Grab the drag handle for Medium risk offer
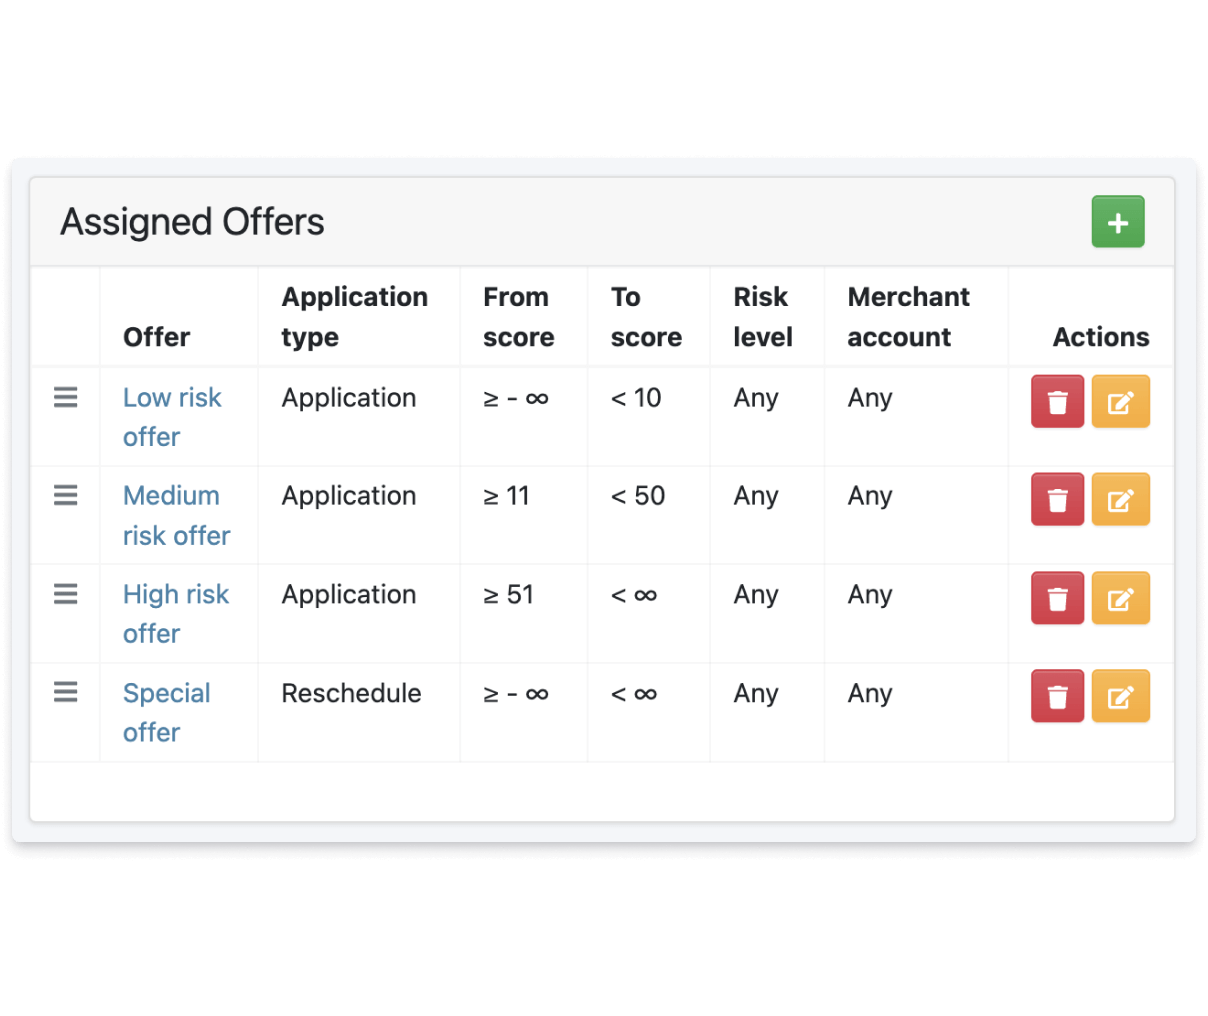1208x1016 pixels. click(x=65, y=495)
